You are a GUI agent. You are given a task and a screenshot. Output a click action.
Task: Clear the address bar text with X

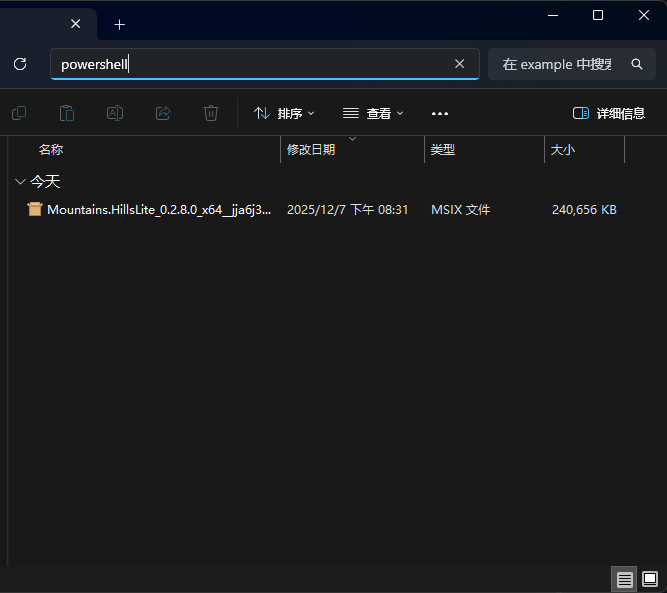point(459,64)
